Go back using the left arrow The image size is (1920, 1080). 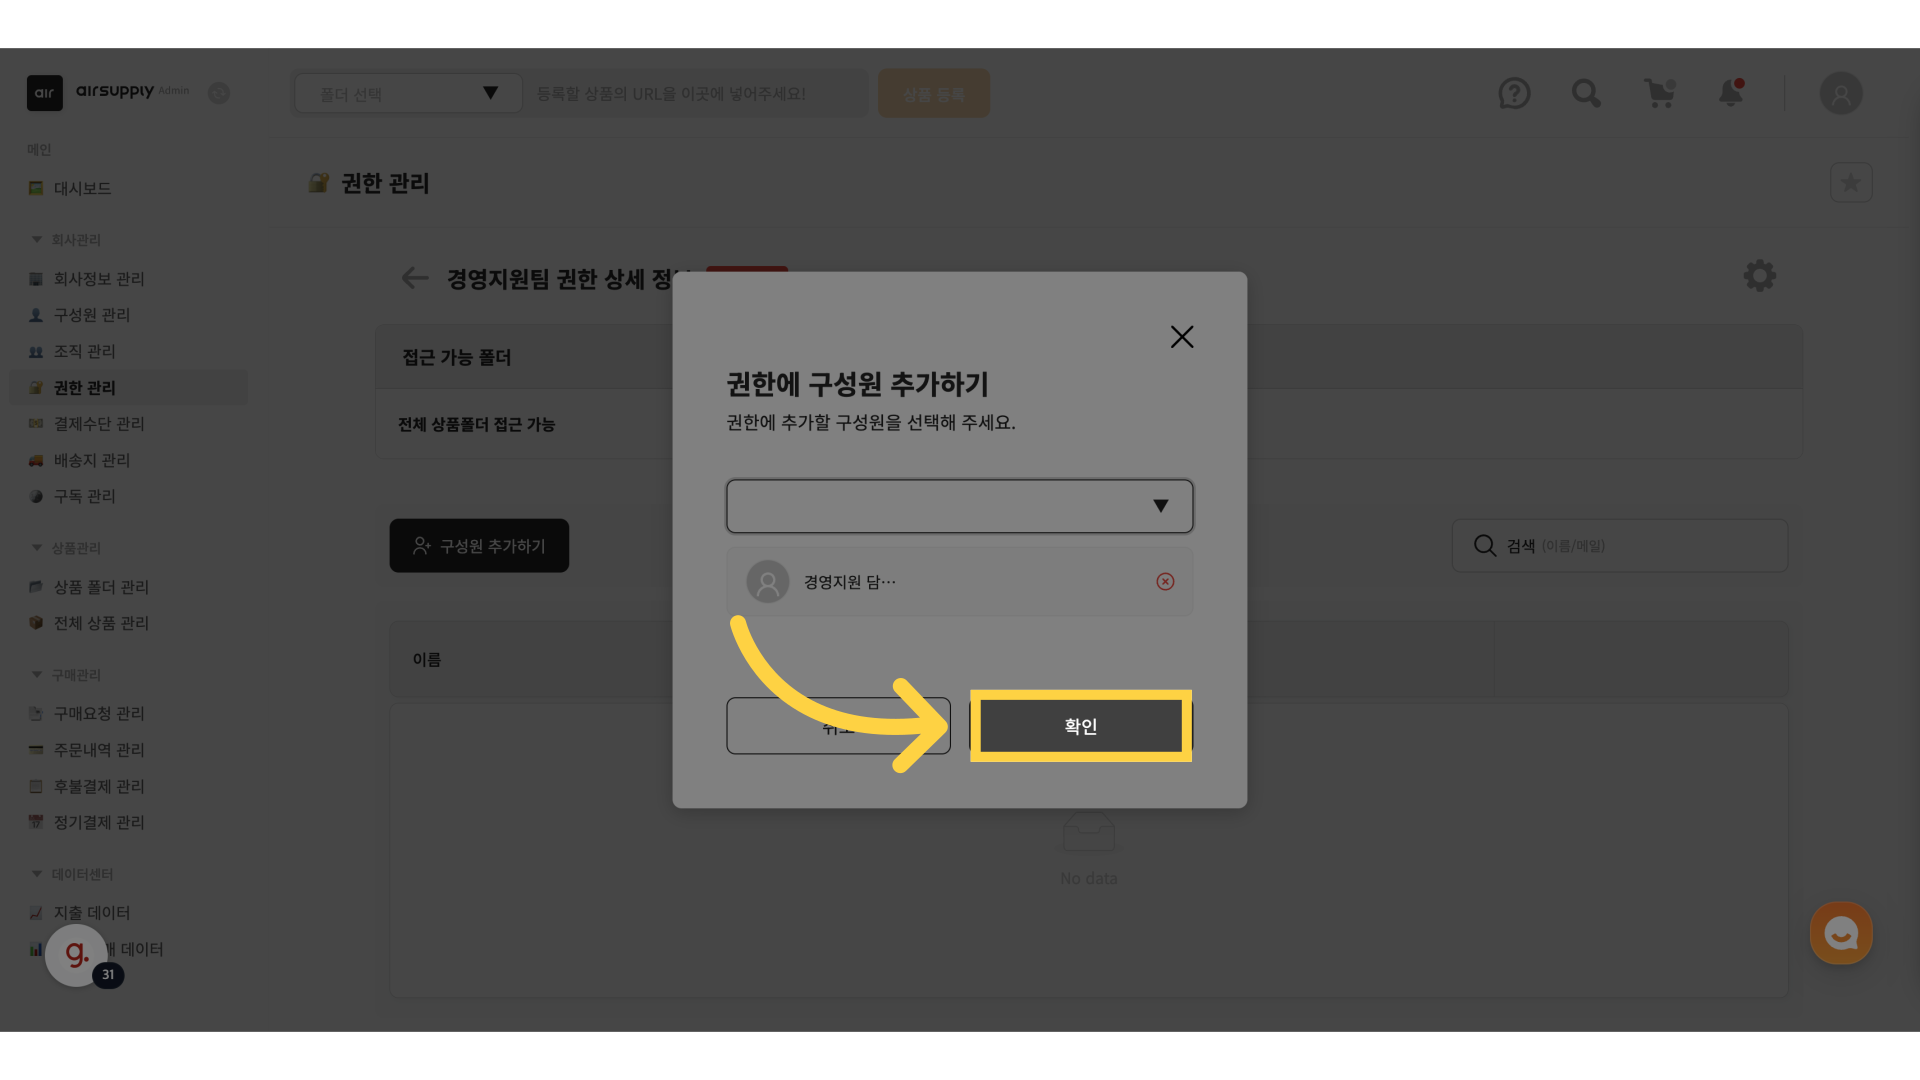(x=414, y=278)
